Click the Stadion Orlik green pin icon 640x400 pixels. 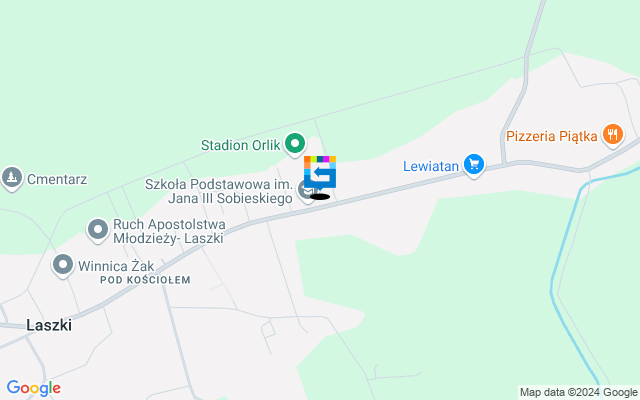tap(295, 144)
